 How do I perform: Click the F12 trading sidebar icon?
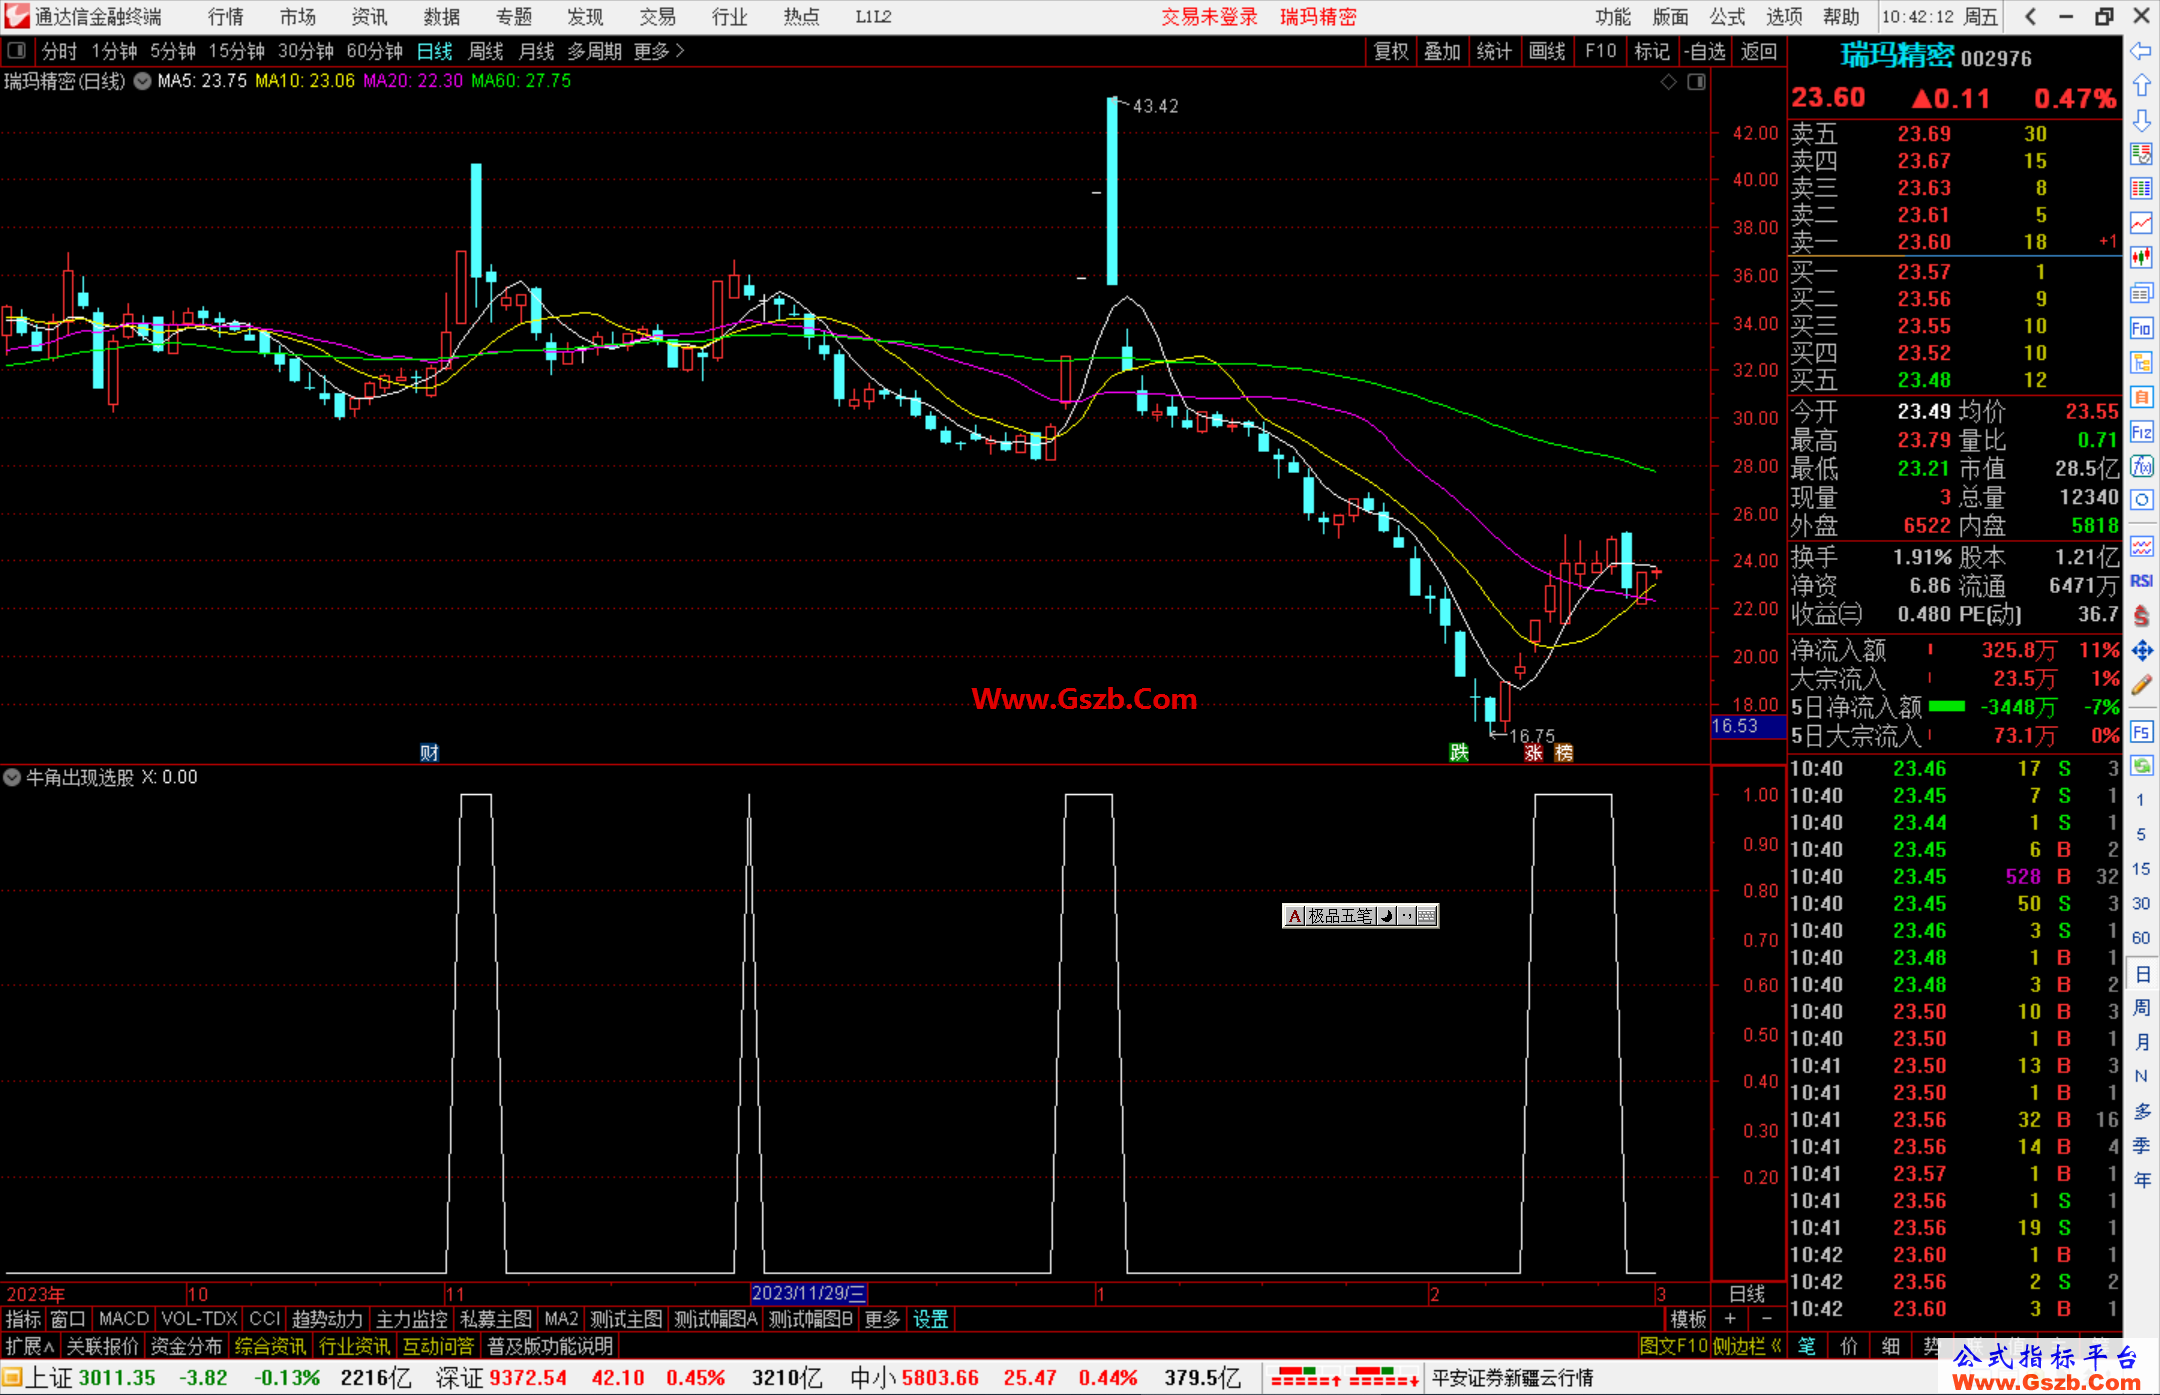click(x=2141, y=432)
